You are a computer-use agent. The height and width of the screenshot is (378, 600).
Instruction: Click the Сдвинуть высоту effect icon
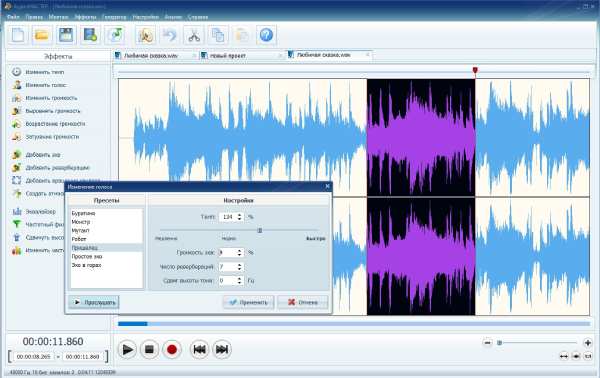point(16,237)
